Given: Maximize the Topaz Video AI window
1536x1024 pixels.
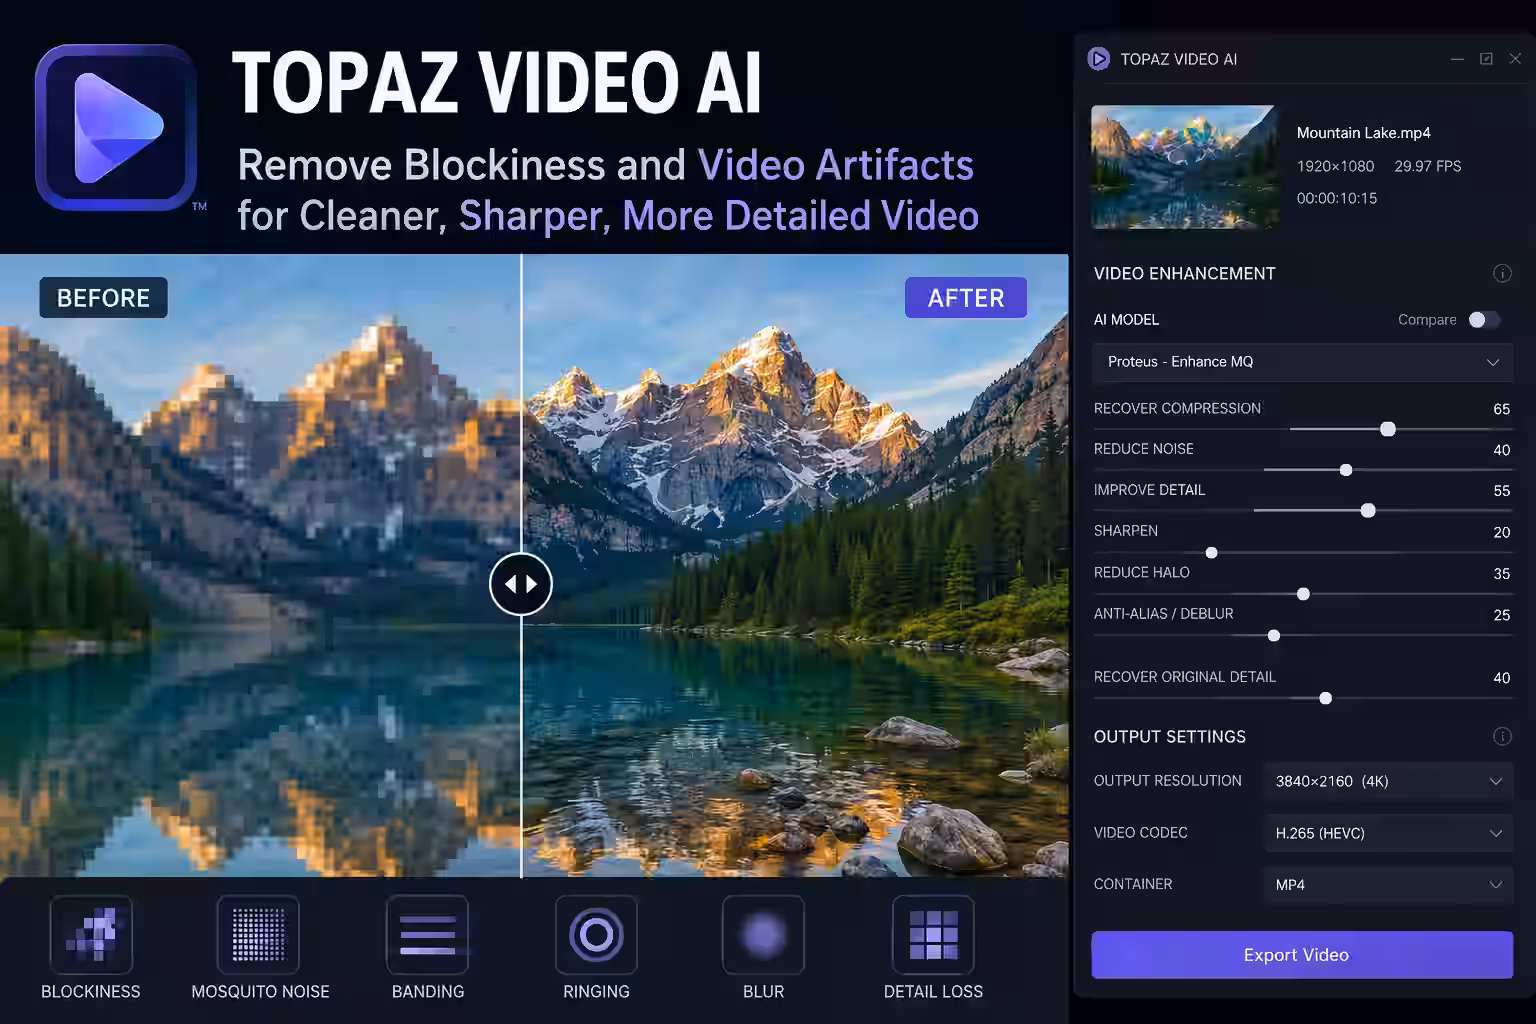Looking at the screenshot, I should point(1486,59).
